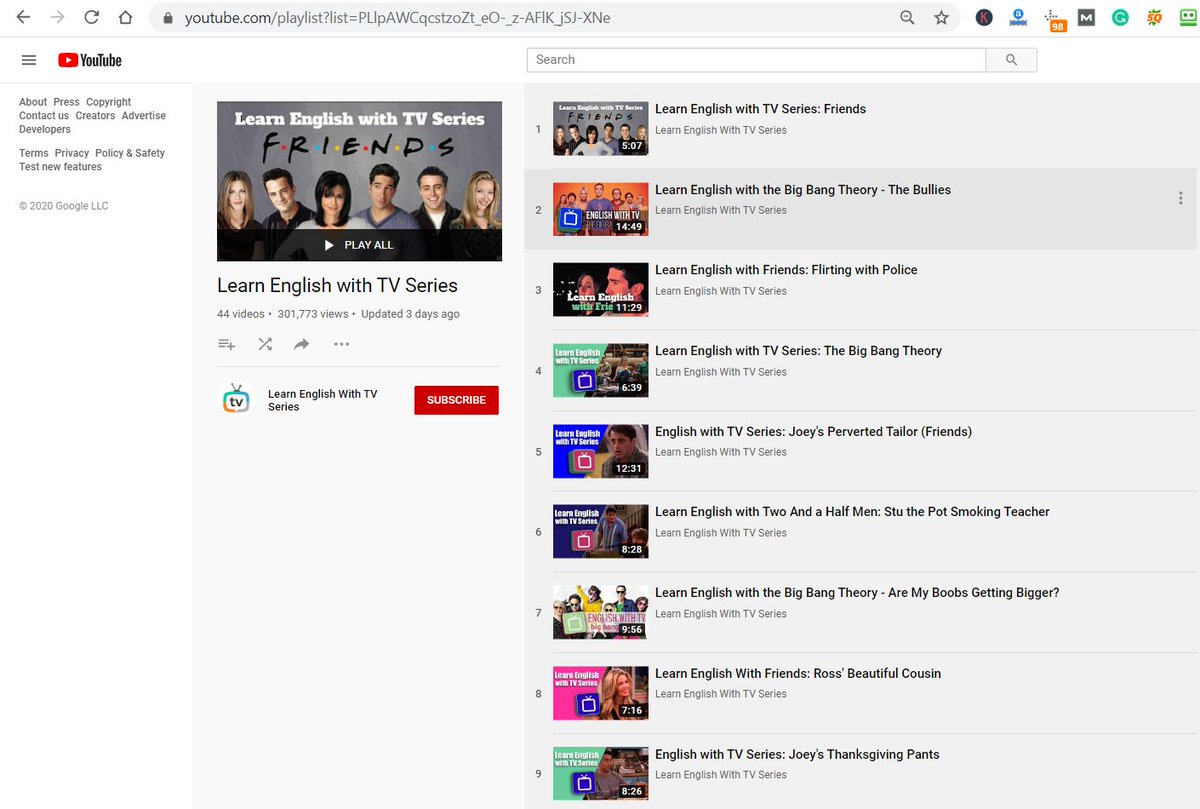The height and width of the screenshot is (809, 1200).
Task: Open the Creators link
Action: [95, 116]
